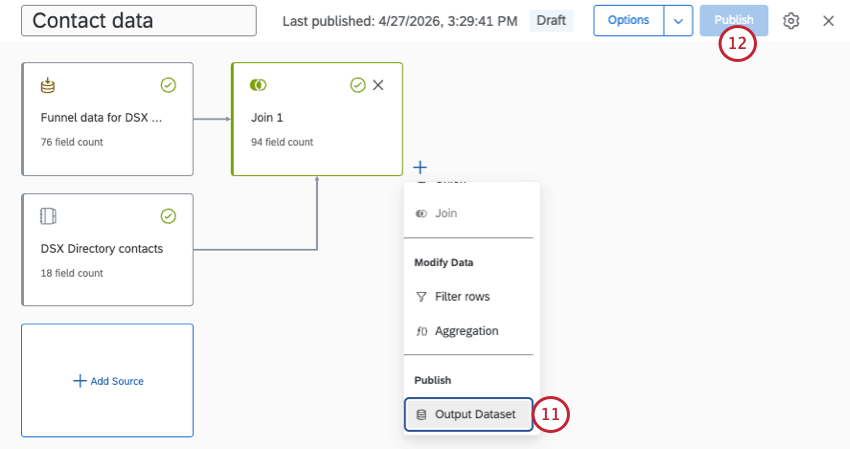The height and width of the screenshot is (449, 850).
Task: Edit the Contact data name field
Action: click(x=139, y=21)
